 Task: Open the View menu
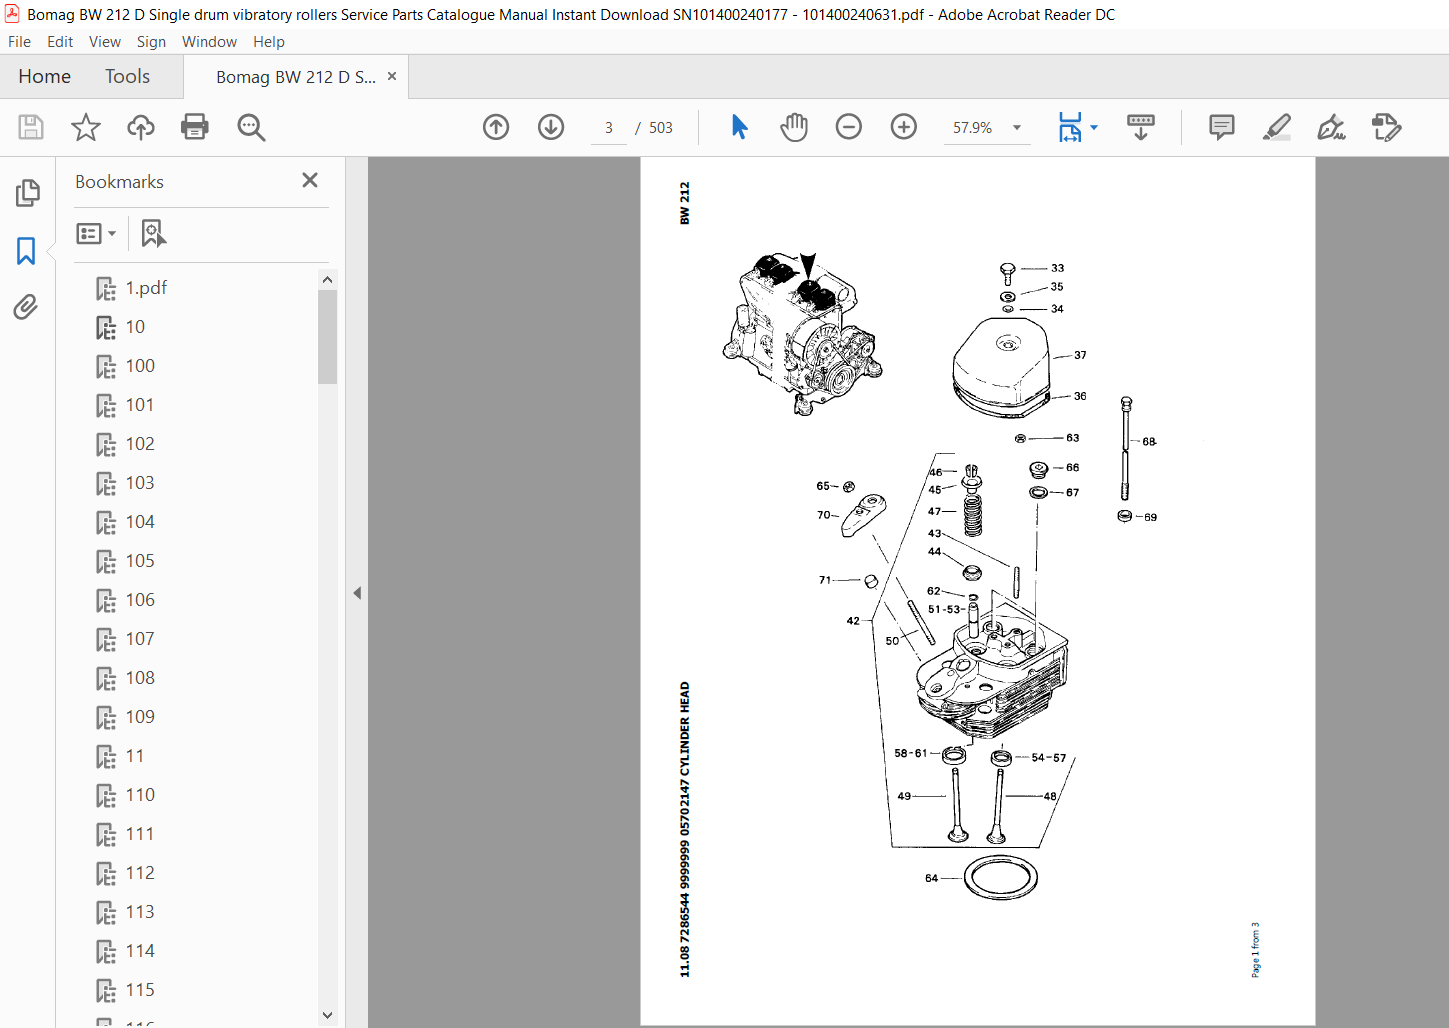tap(105, 42)
